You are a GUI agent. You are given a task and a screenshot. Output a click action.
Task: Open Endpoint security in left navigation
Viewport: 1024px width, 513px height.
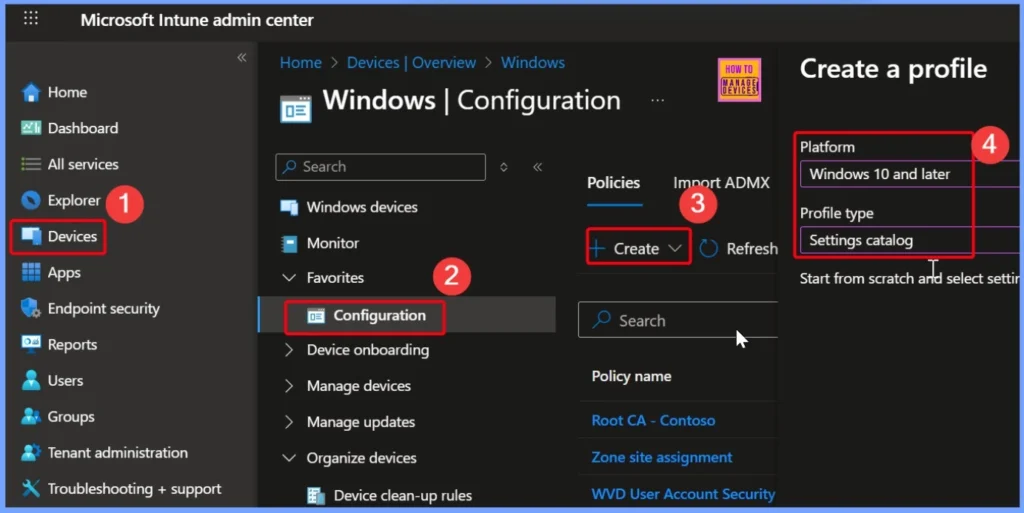point(103,309)
